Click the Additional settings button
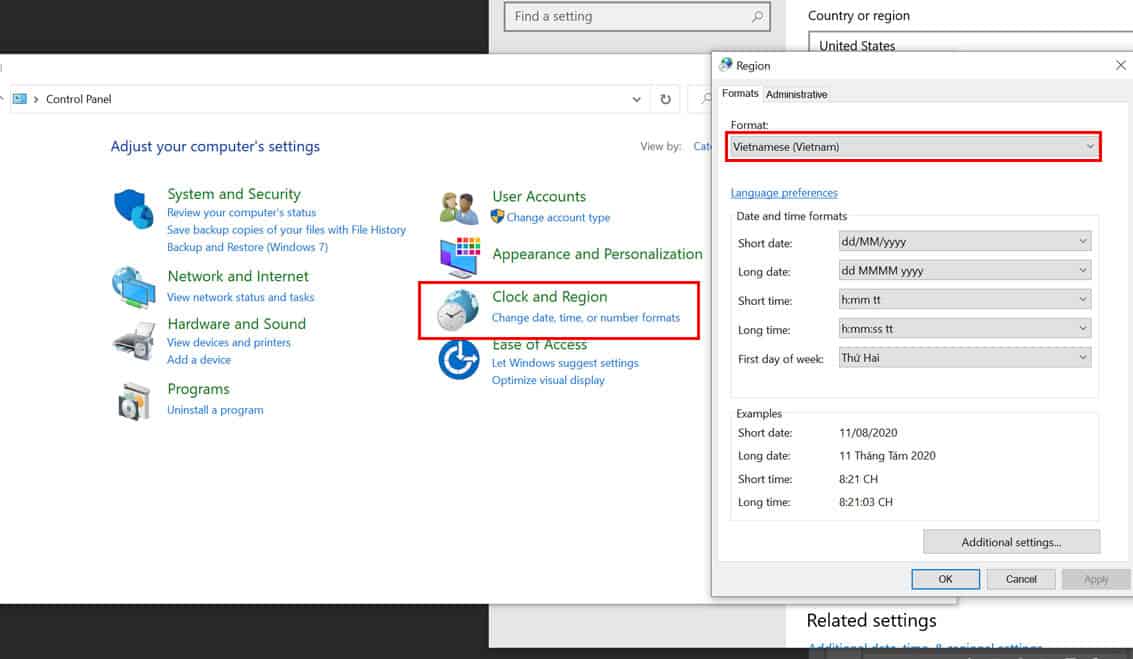Image resolution: width=1133 pixels, height=659 pixels. tap(1010, 542)
